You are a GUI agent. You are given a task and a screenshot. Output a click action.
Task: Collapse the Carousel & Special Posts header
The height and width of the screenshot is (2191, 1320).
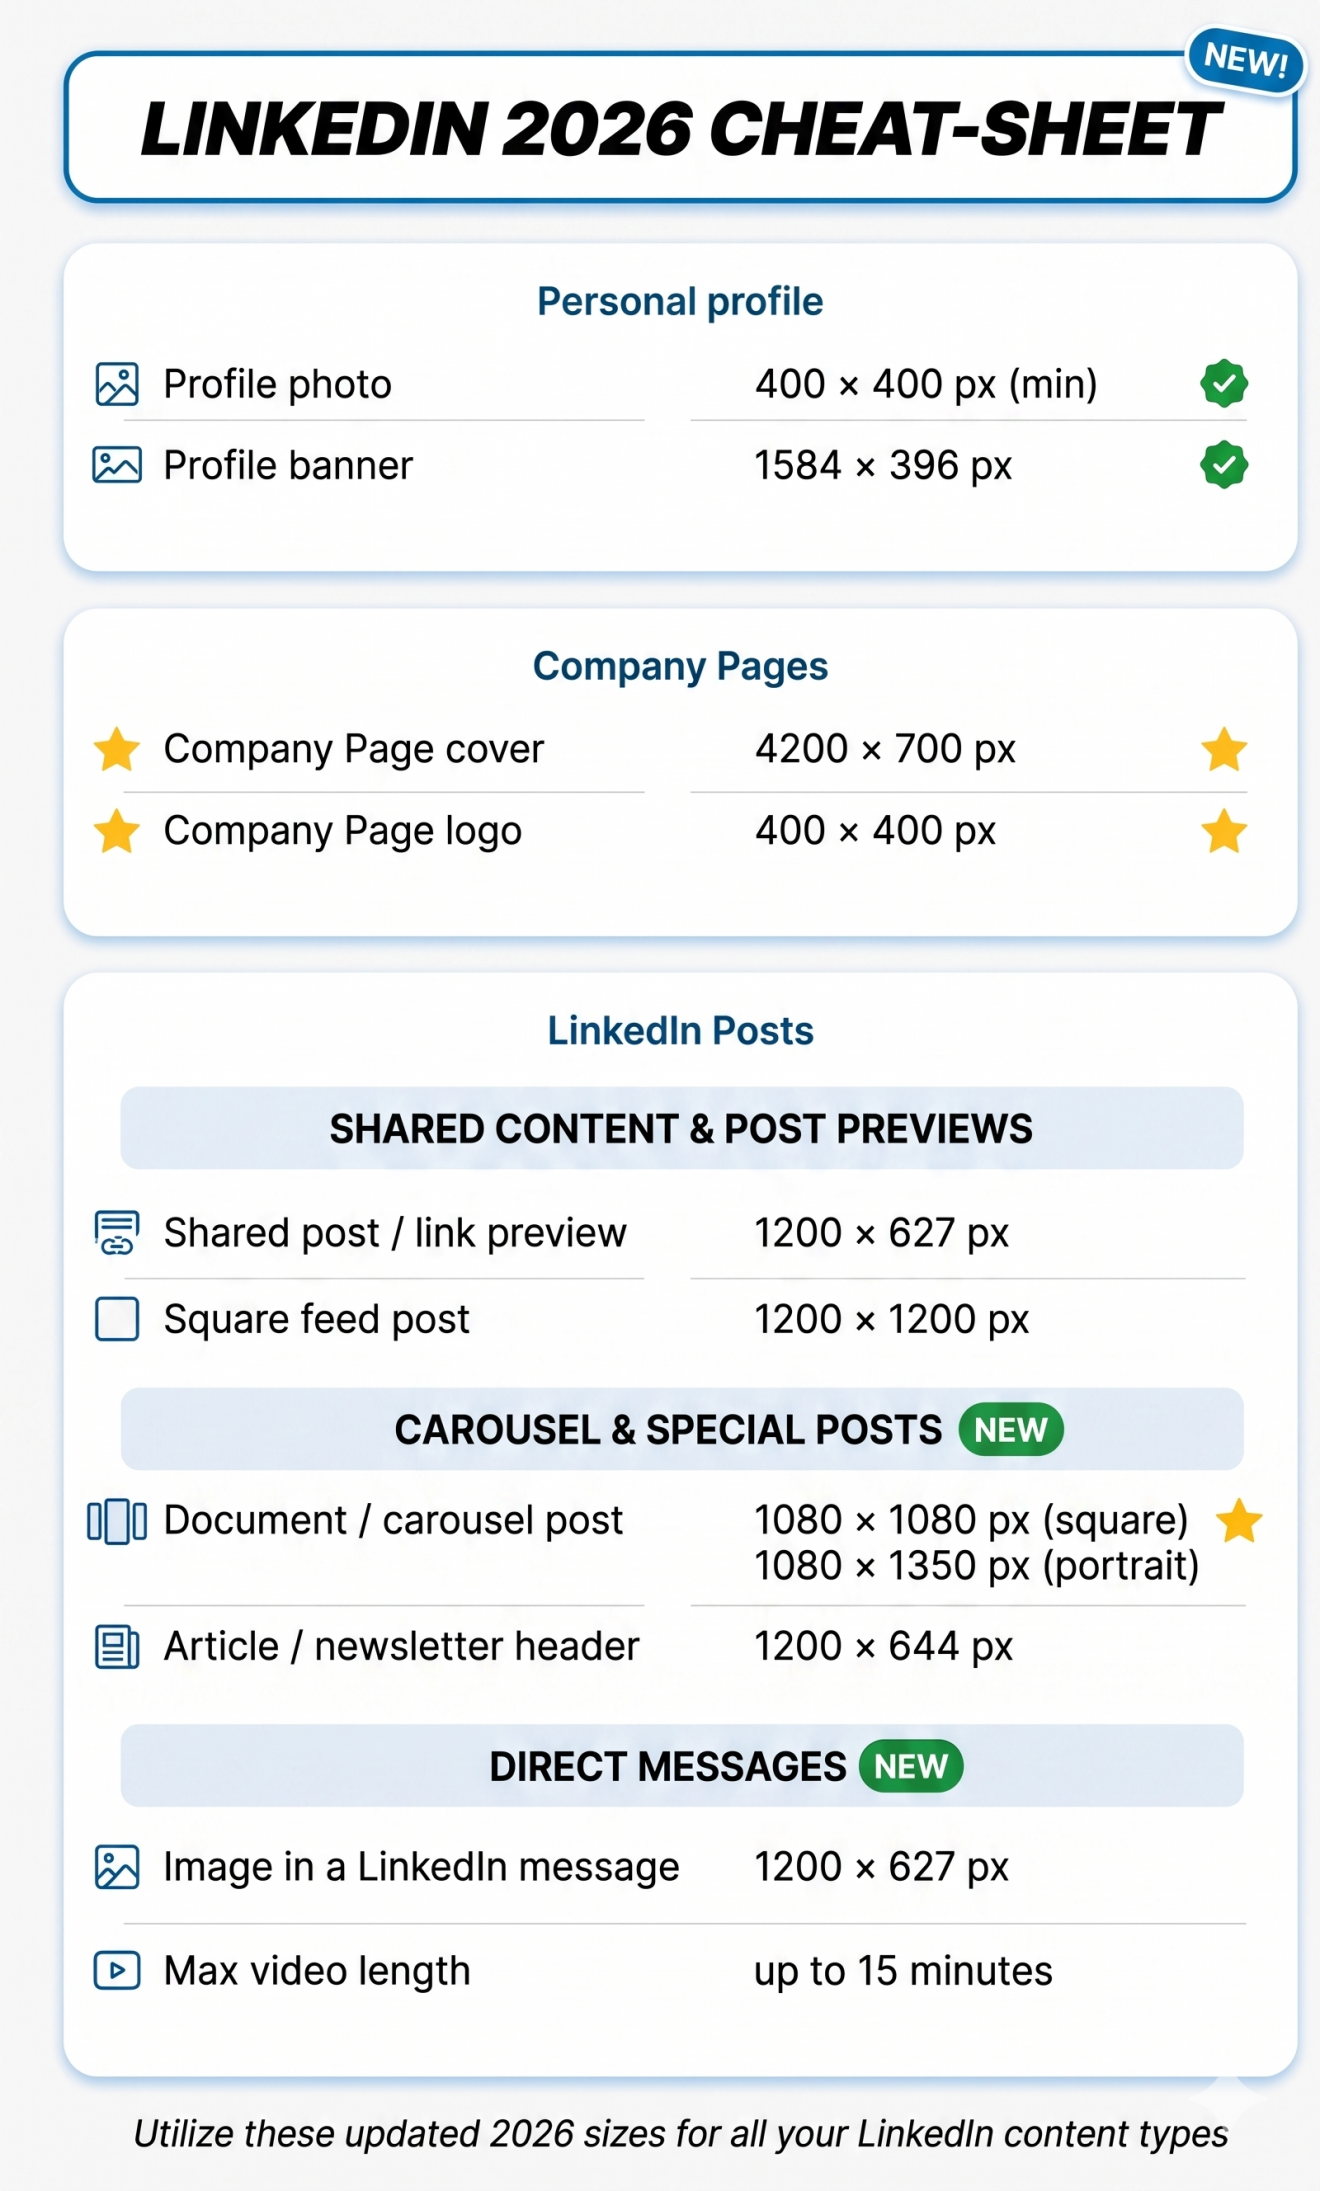click(x=682, y=1429)
